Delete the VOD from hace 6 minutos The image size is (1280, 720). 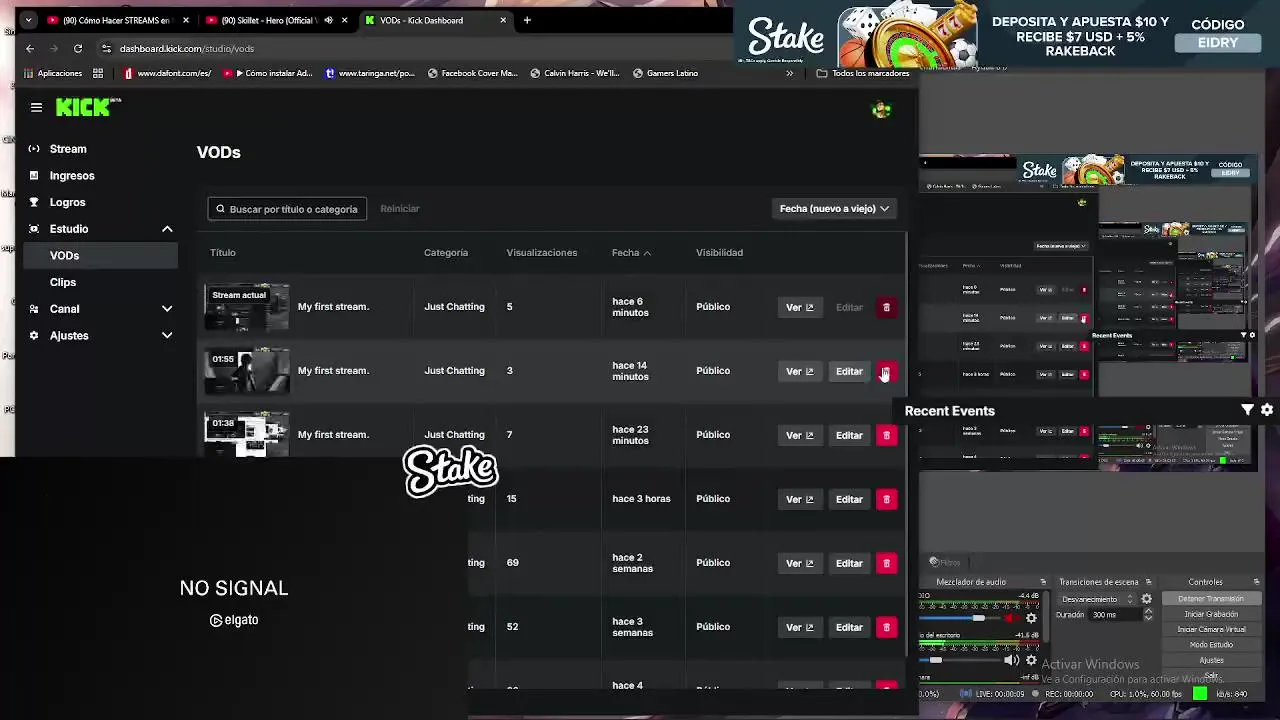886,307
